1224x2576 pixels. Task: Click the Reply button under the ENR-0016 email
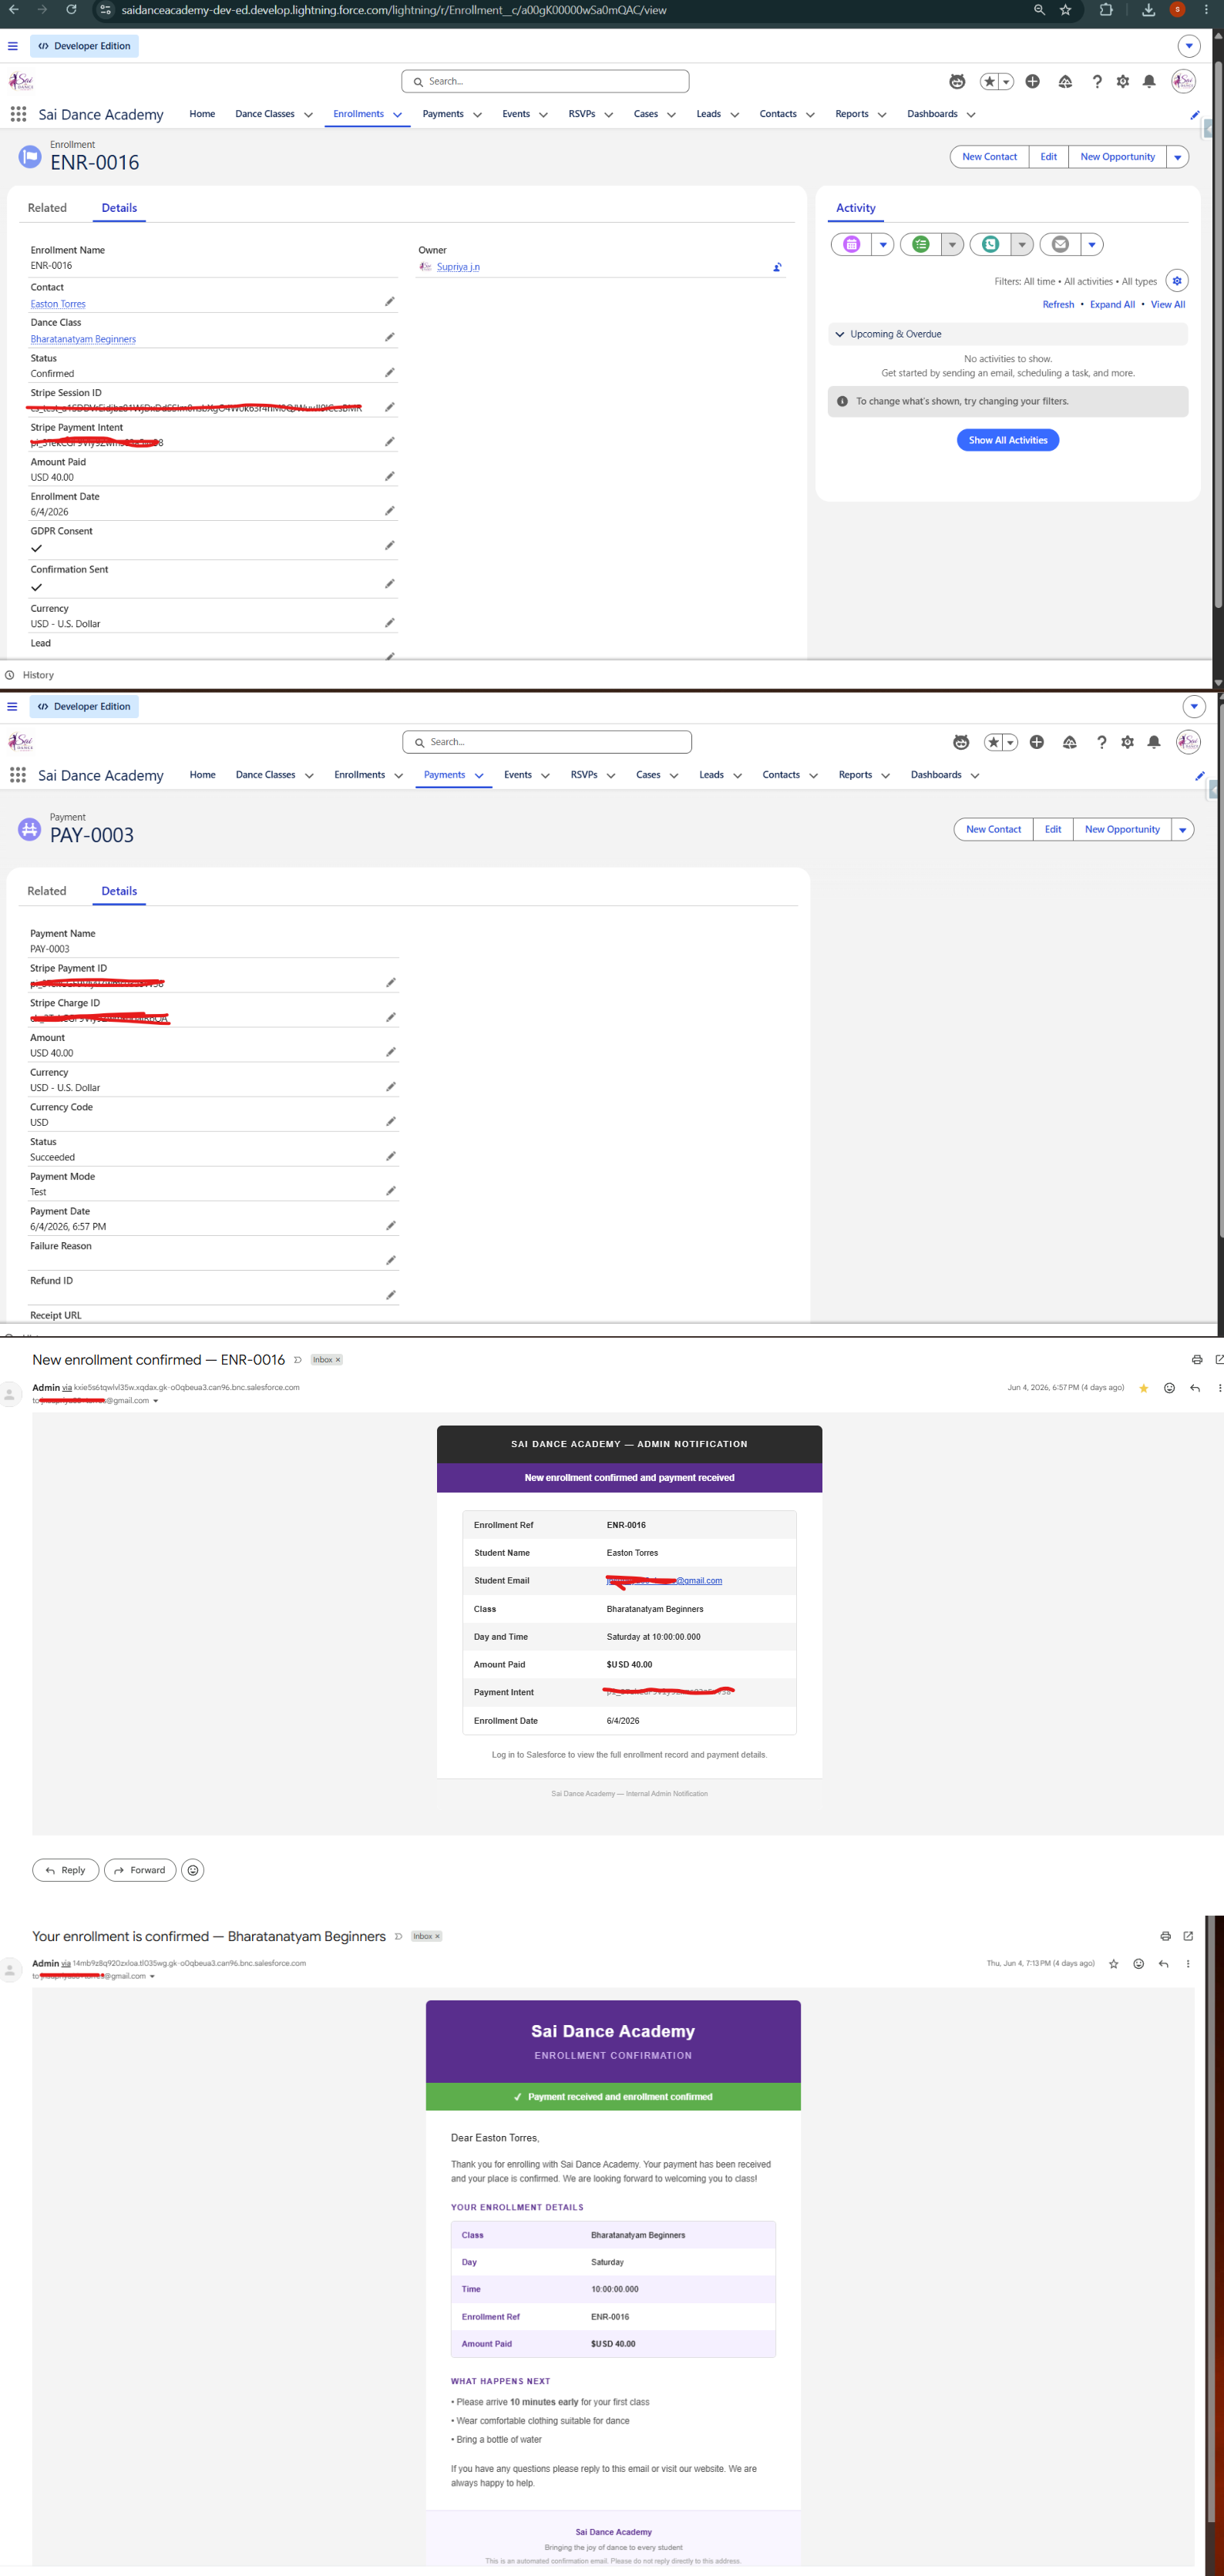(x=66, y=1870)
